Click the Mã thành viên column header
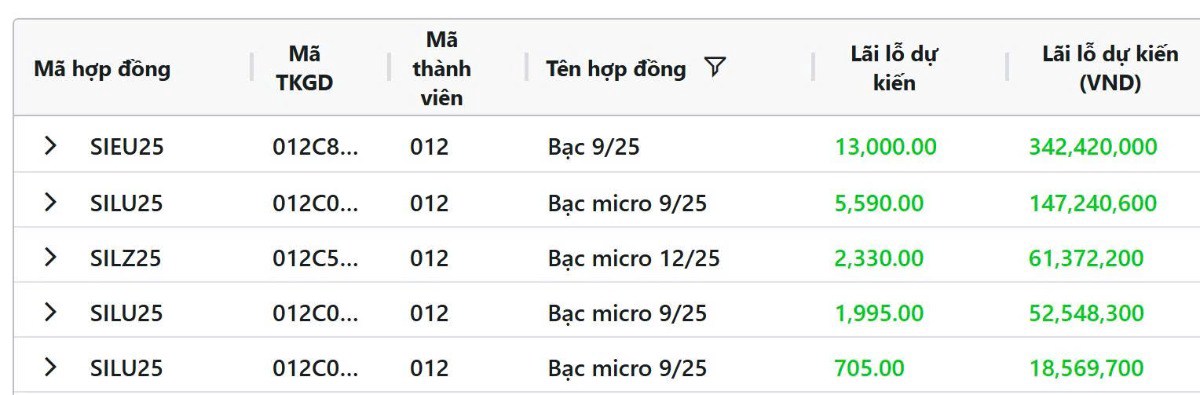This screenshot has height=395, width=1200. point(441,68)
